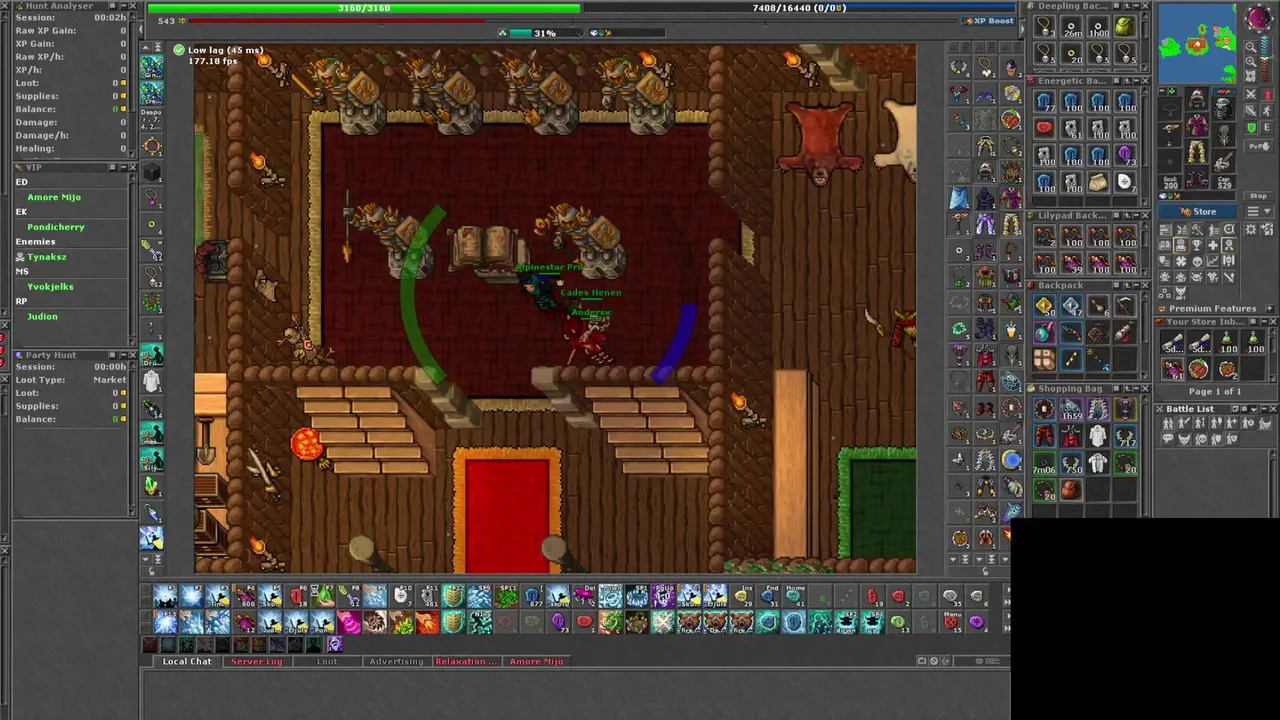The width and height of the screenshot is (1280, 720).
Task: Switch to the Local Chat tab
Action: pos(187,661)
